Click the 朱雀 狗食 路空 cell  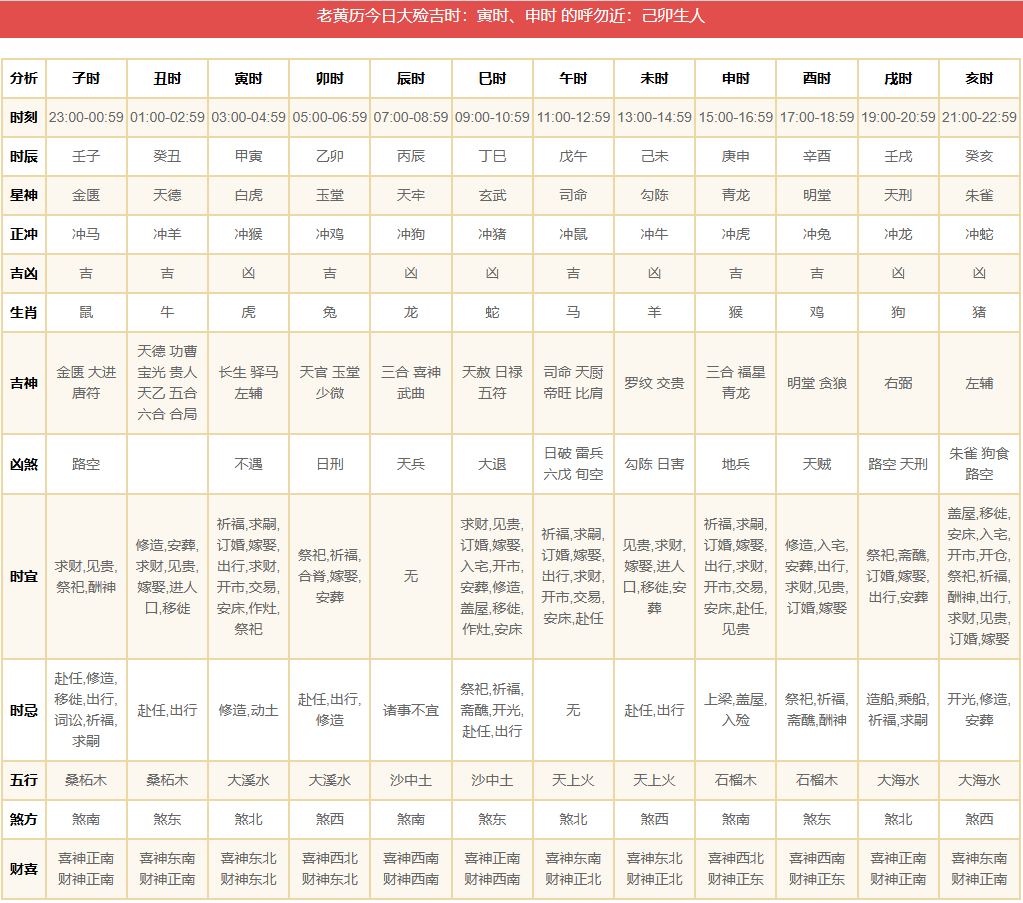click(x=979, y=464)
